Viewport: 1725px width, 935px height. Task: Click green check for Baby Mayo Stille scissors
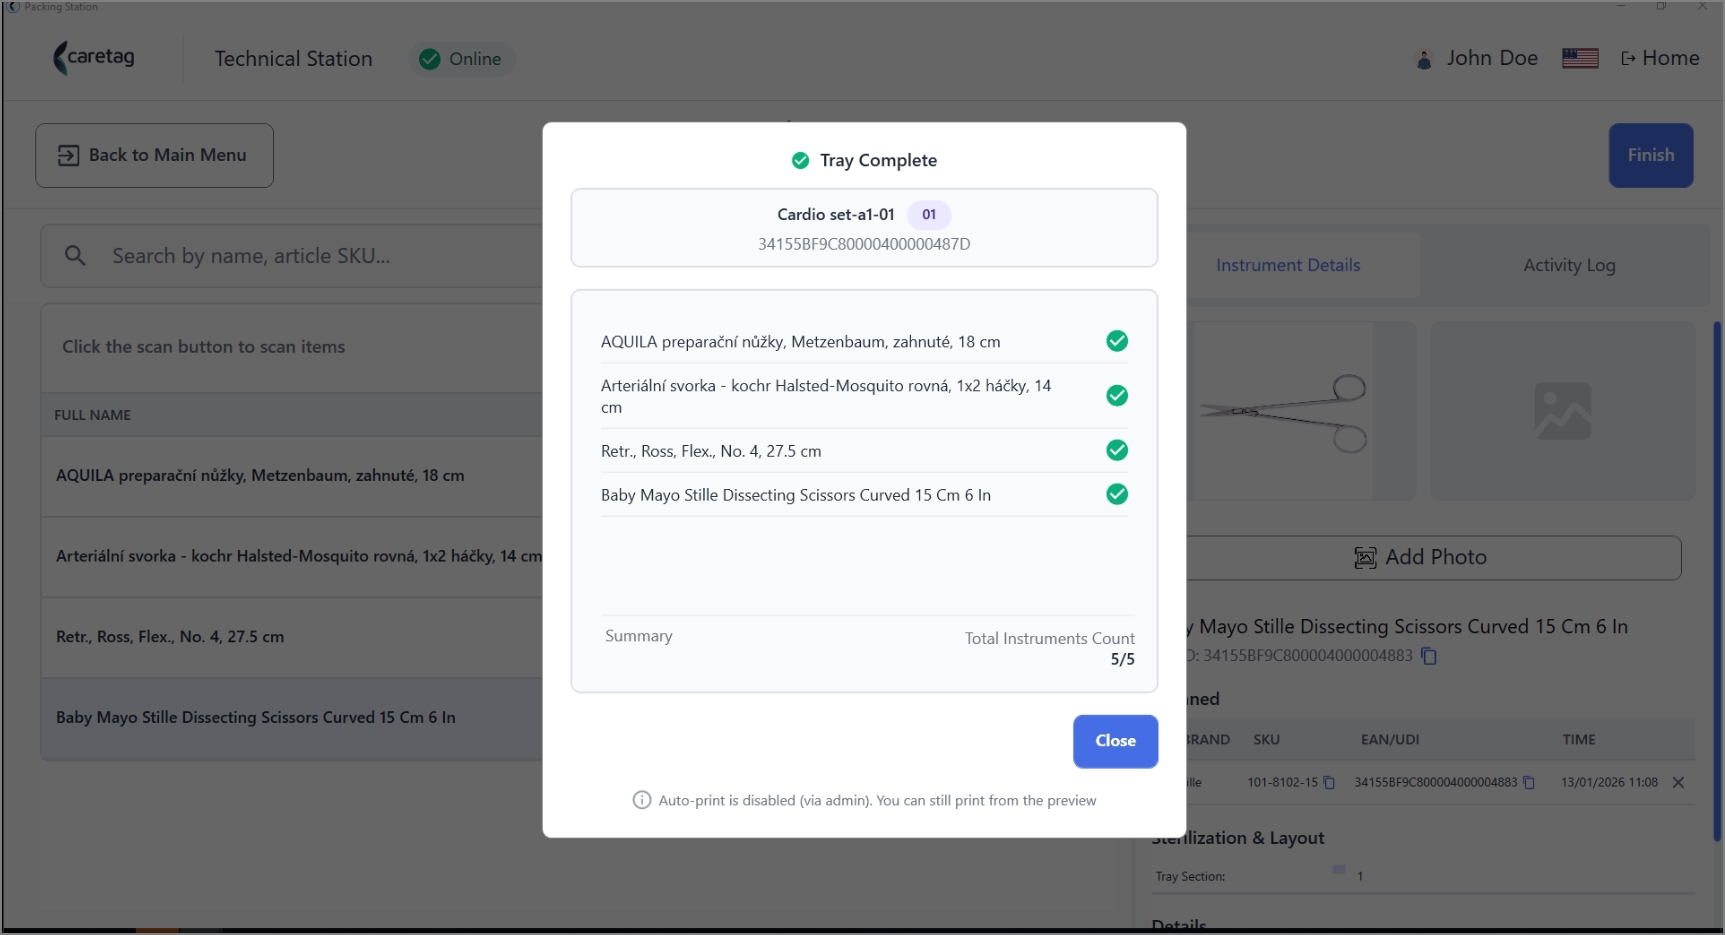tap(1117, 494)
